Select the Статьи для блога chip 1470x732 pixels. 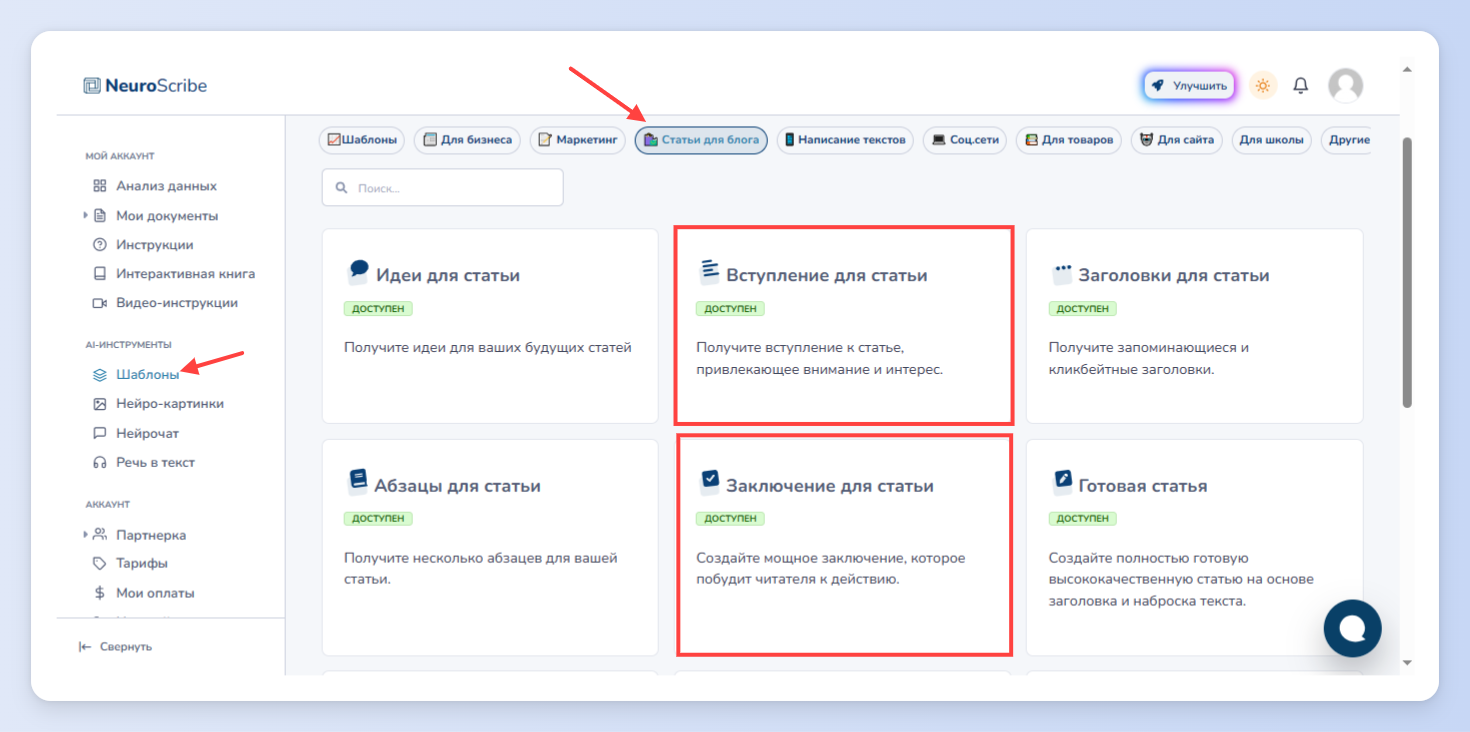pos(701,140)
